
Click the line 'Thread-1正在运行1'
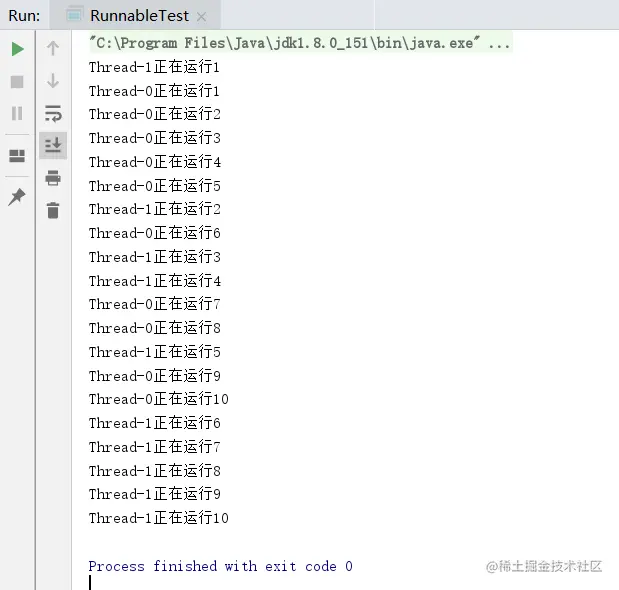(x=154, y=67)
